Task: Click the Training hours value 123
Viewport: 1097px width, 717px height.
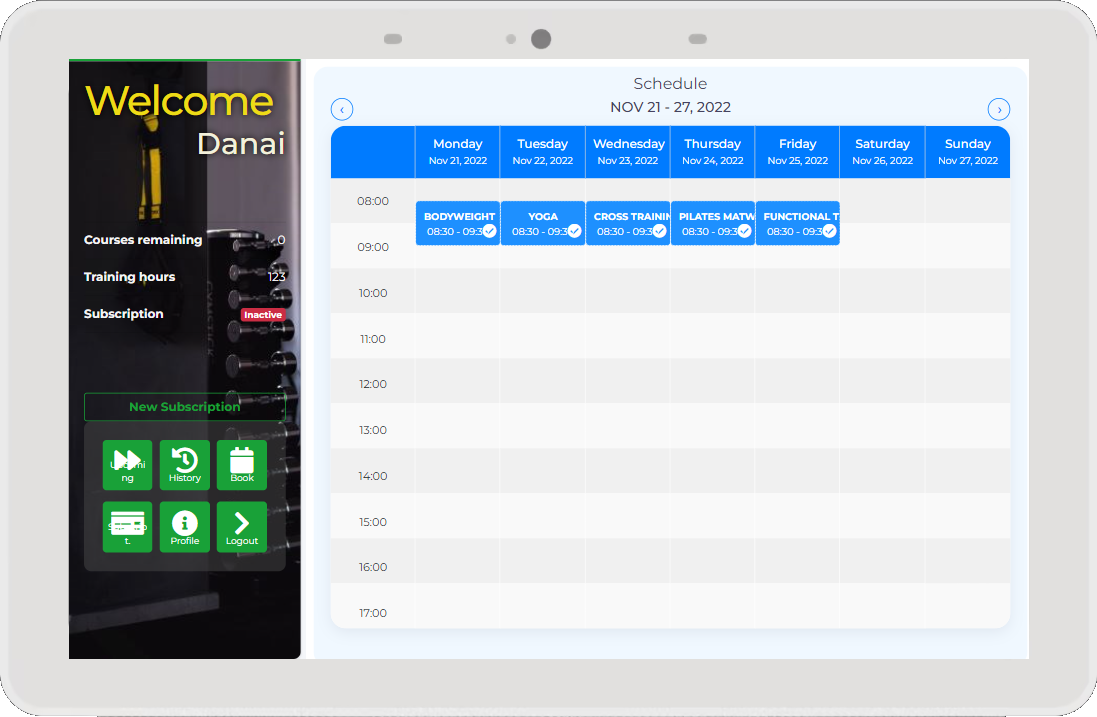Action: (276, 277)
